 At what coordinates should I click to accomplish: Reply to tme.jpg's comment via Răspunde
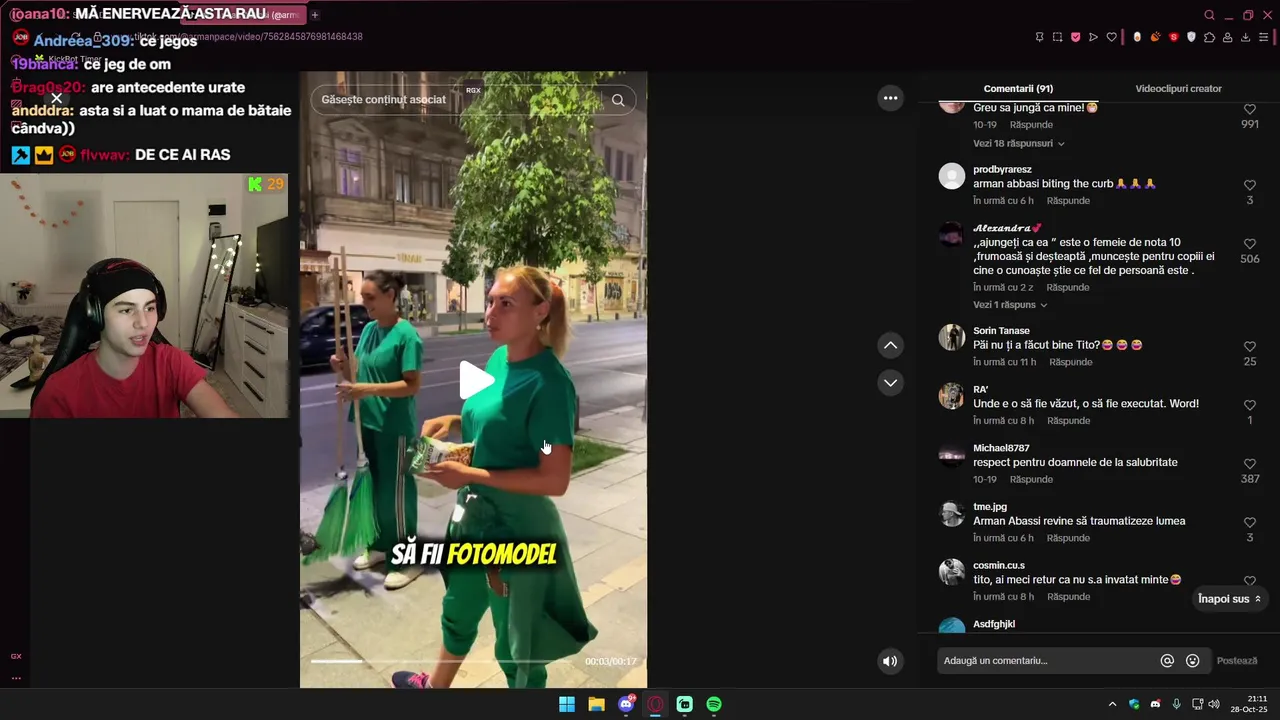click(1068, 538)
